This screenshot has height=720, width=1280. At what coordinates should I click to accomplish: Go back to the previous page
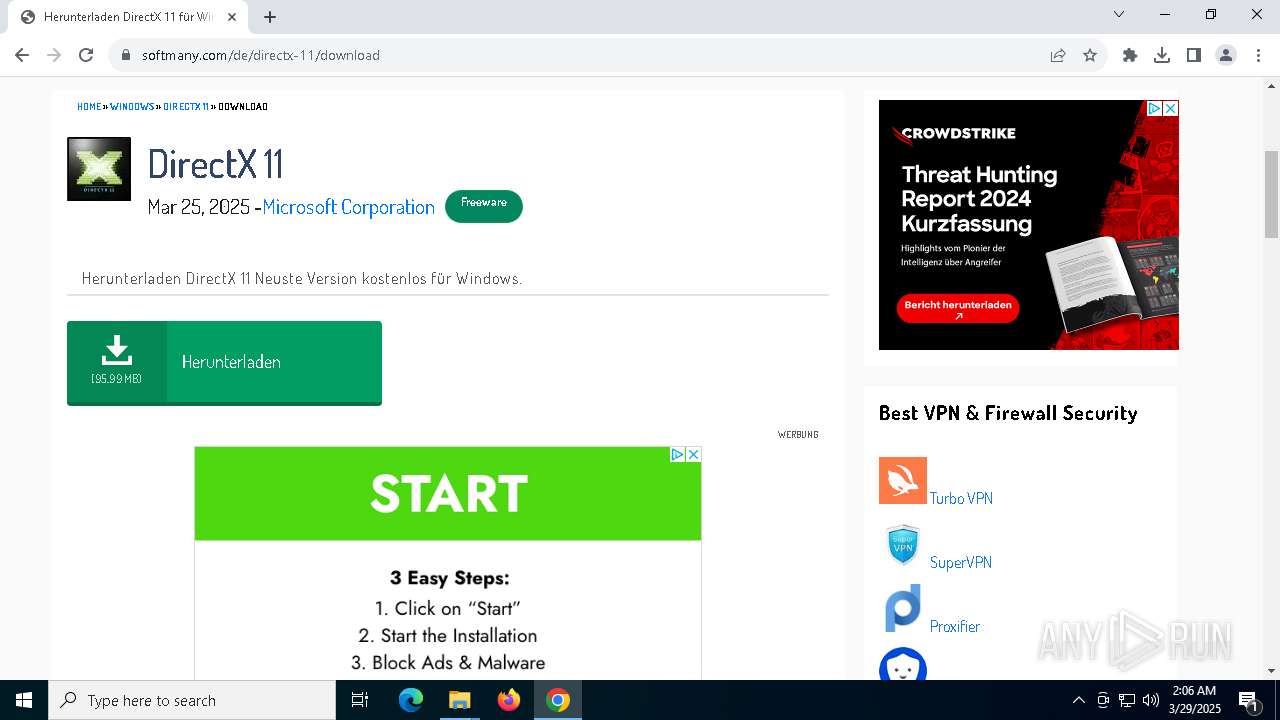(x=22, y=55)
